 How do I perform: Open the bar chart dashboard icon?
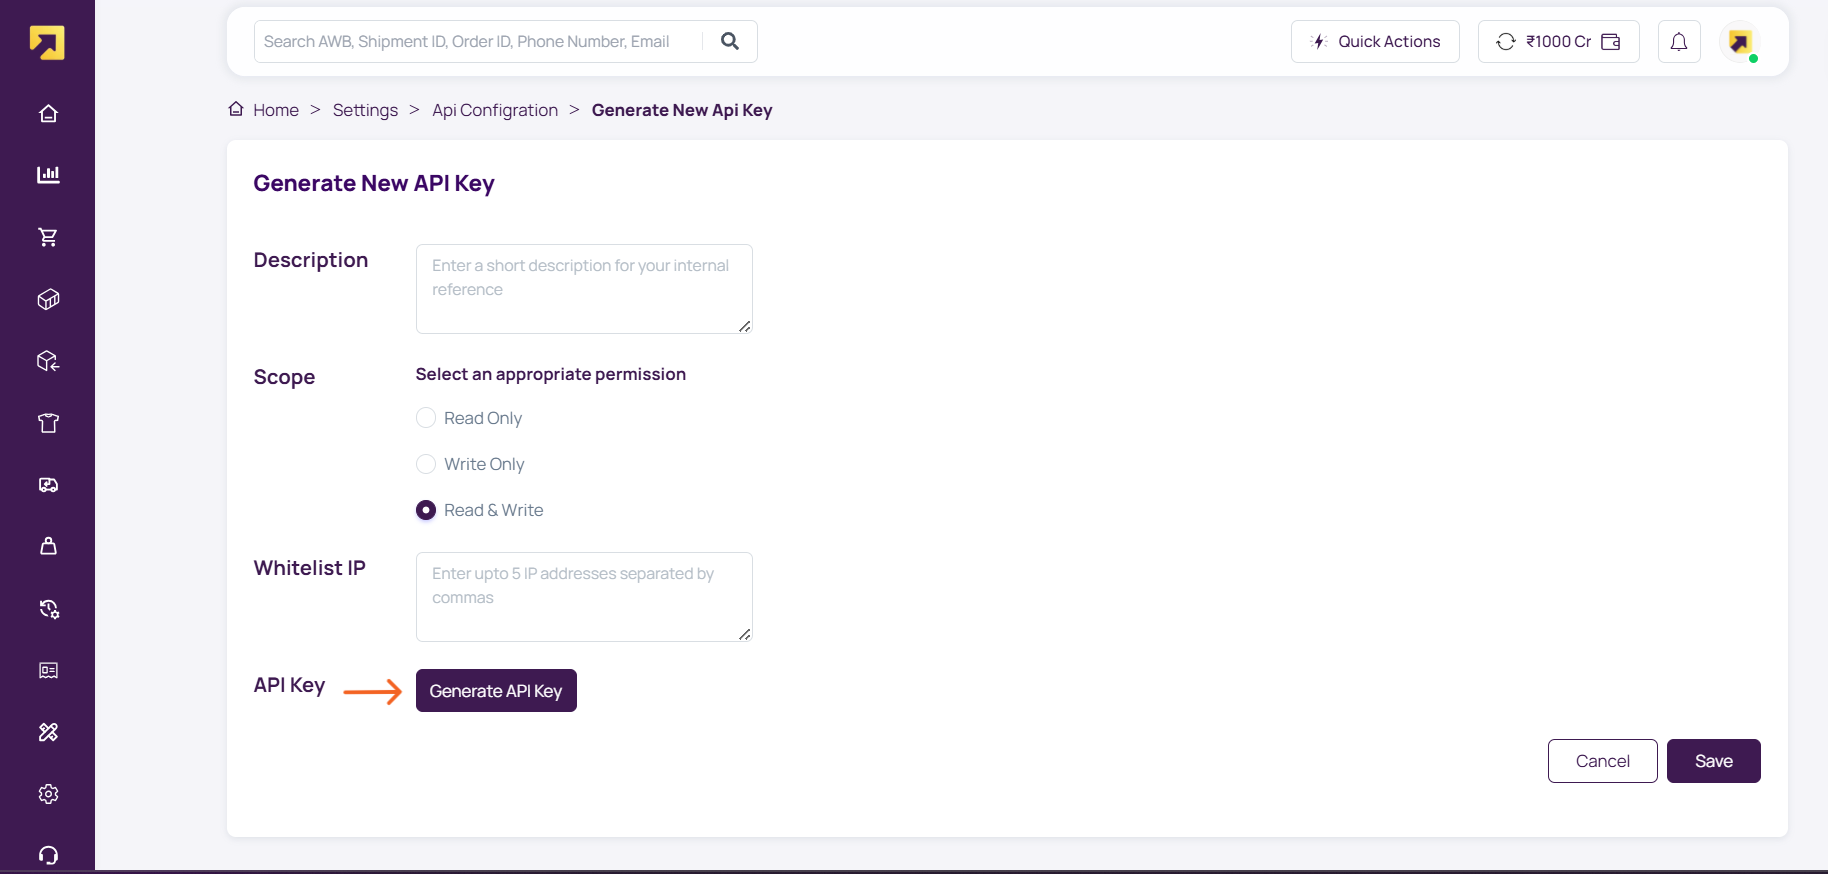click(48, 175)
